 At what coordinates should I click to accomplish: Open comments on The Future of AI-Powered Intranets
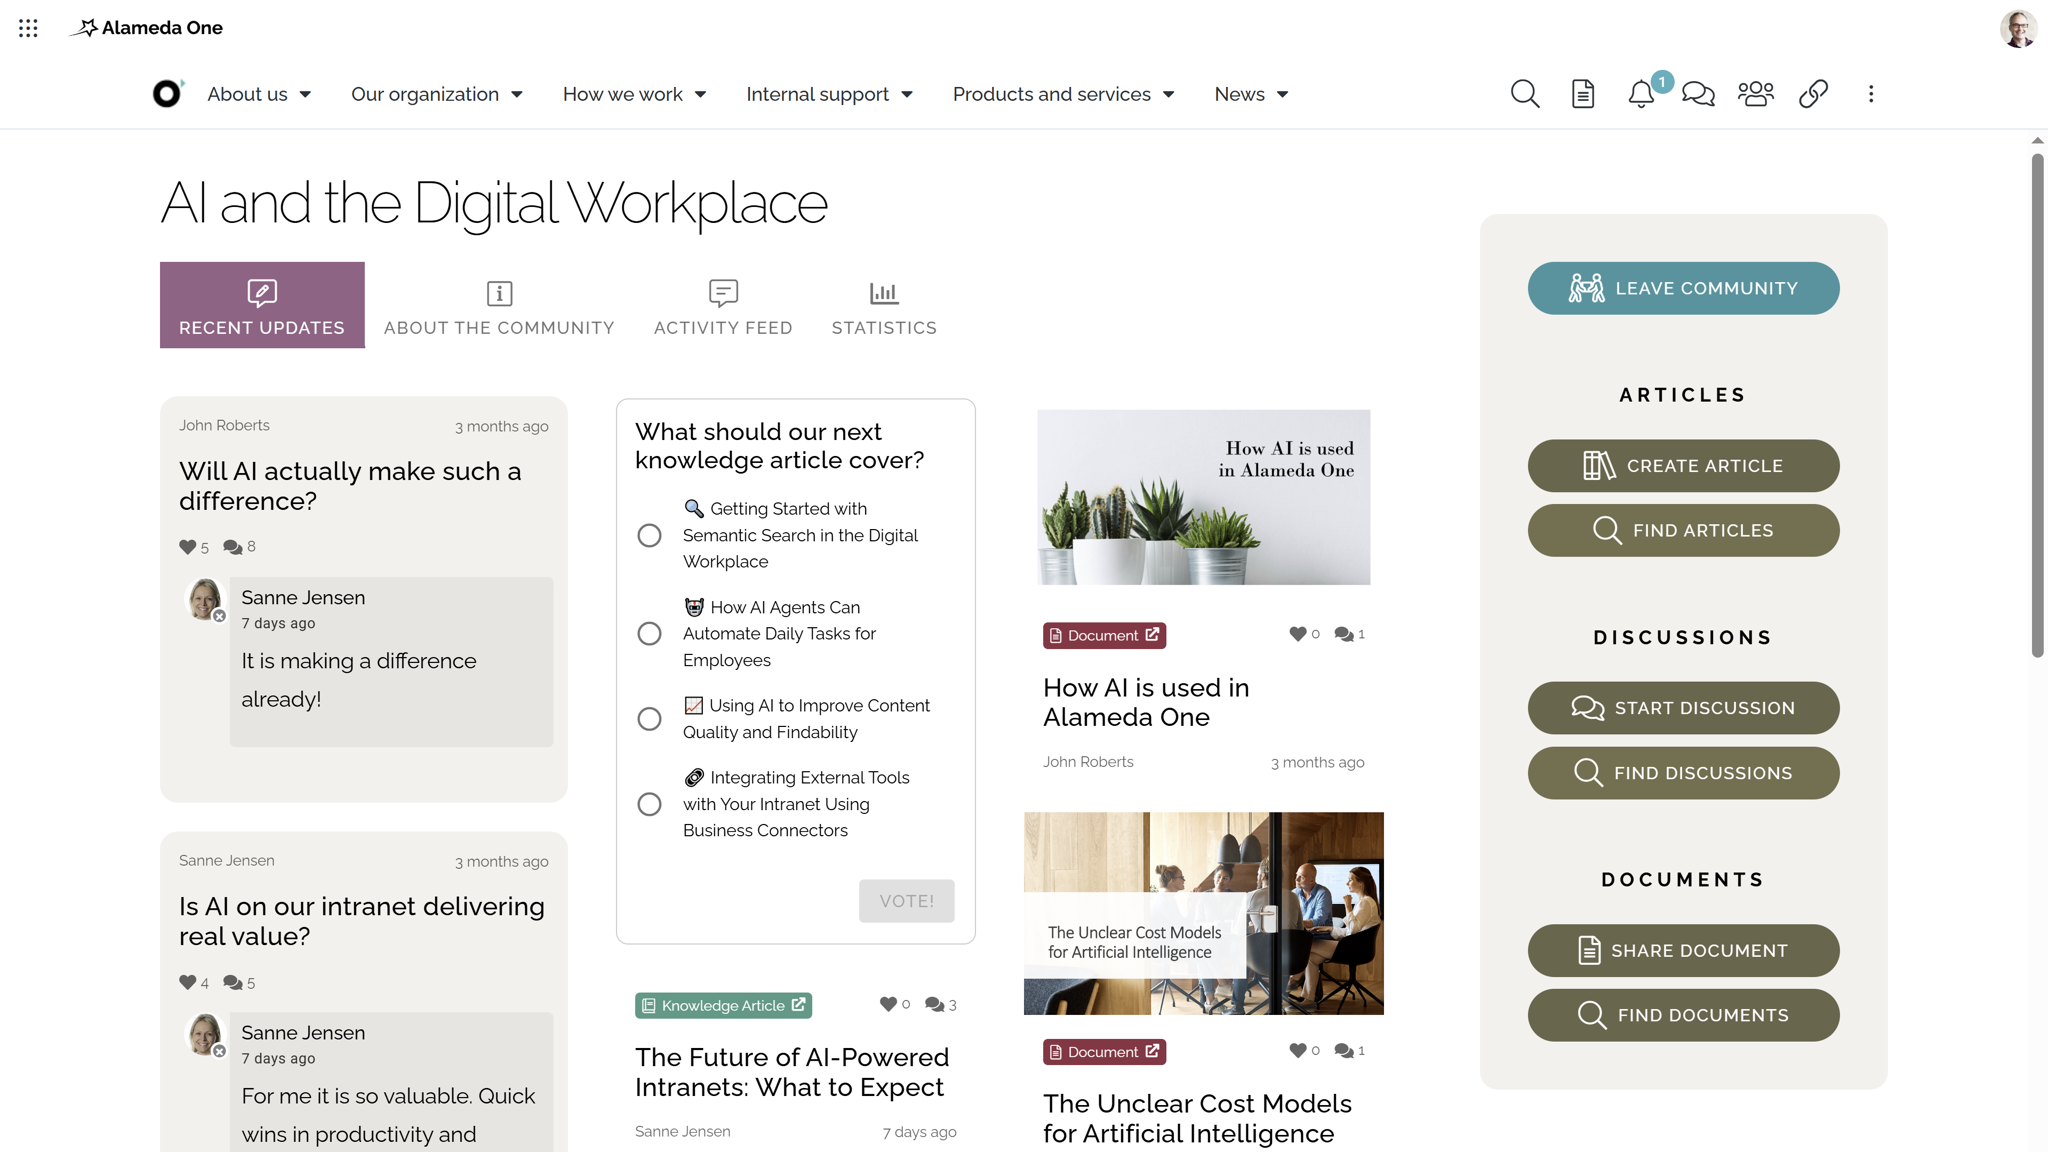[x=935, y=1004]
